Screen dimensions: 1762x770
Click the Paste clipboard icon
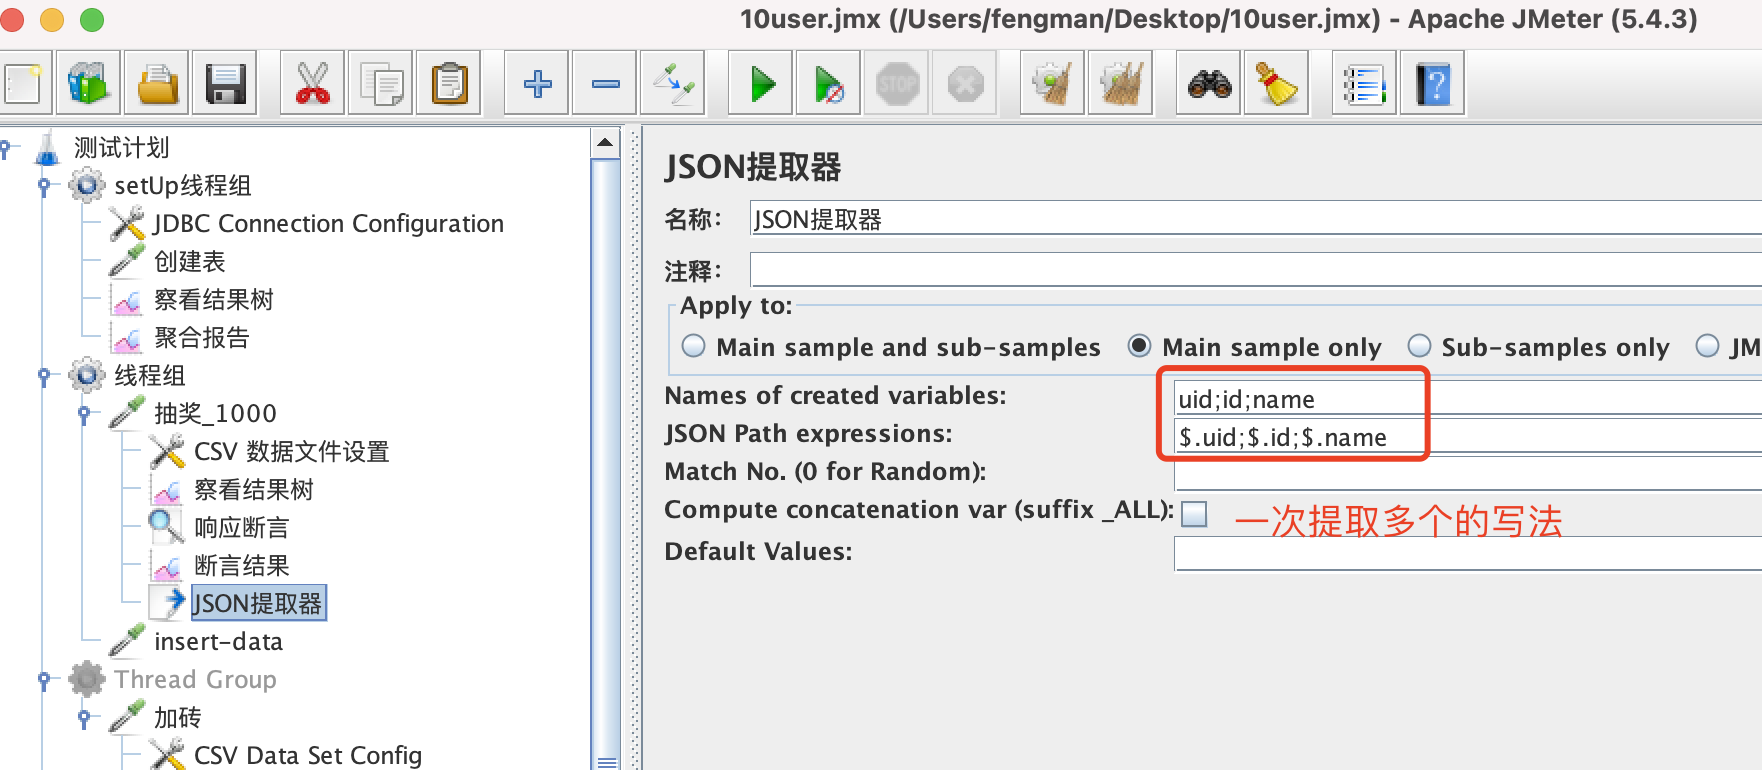click(449, 84)
